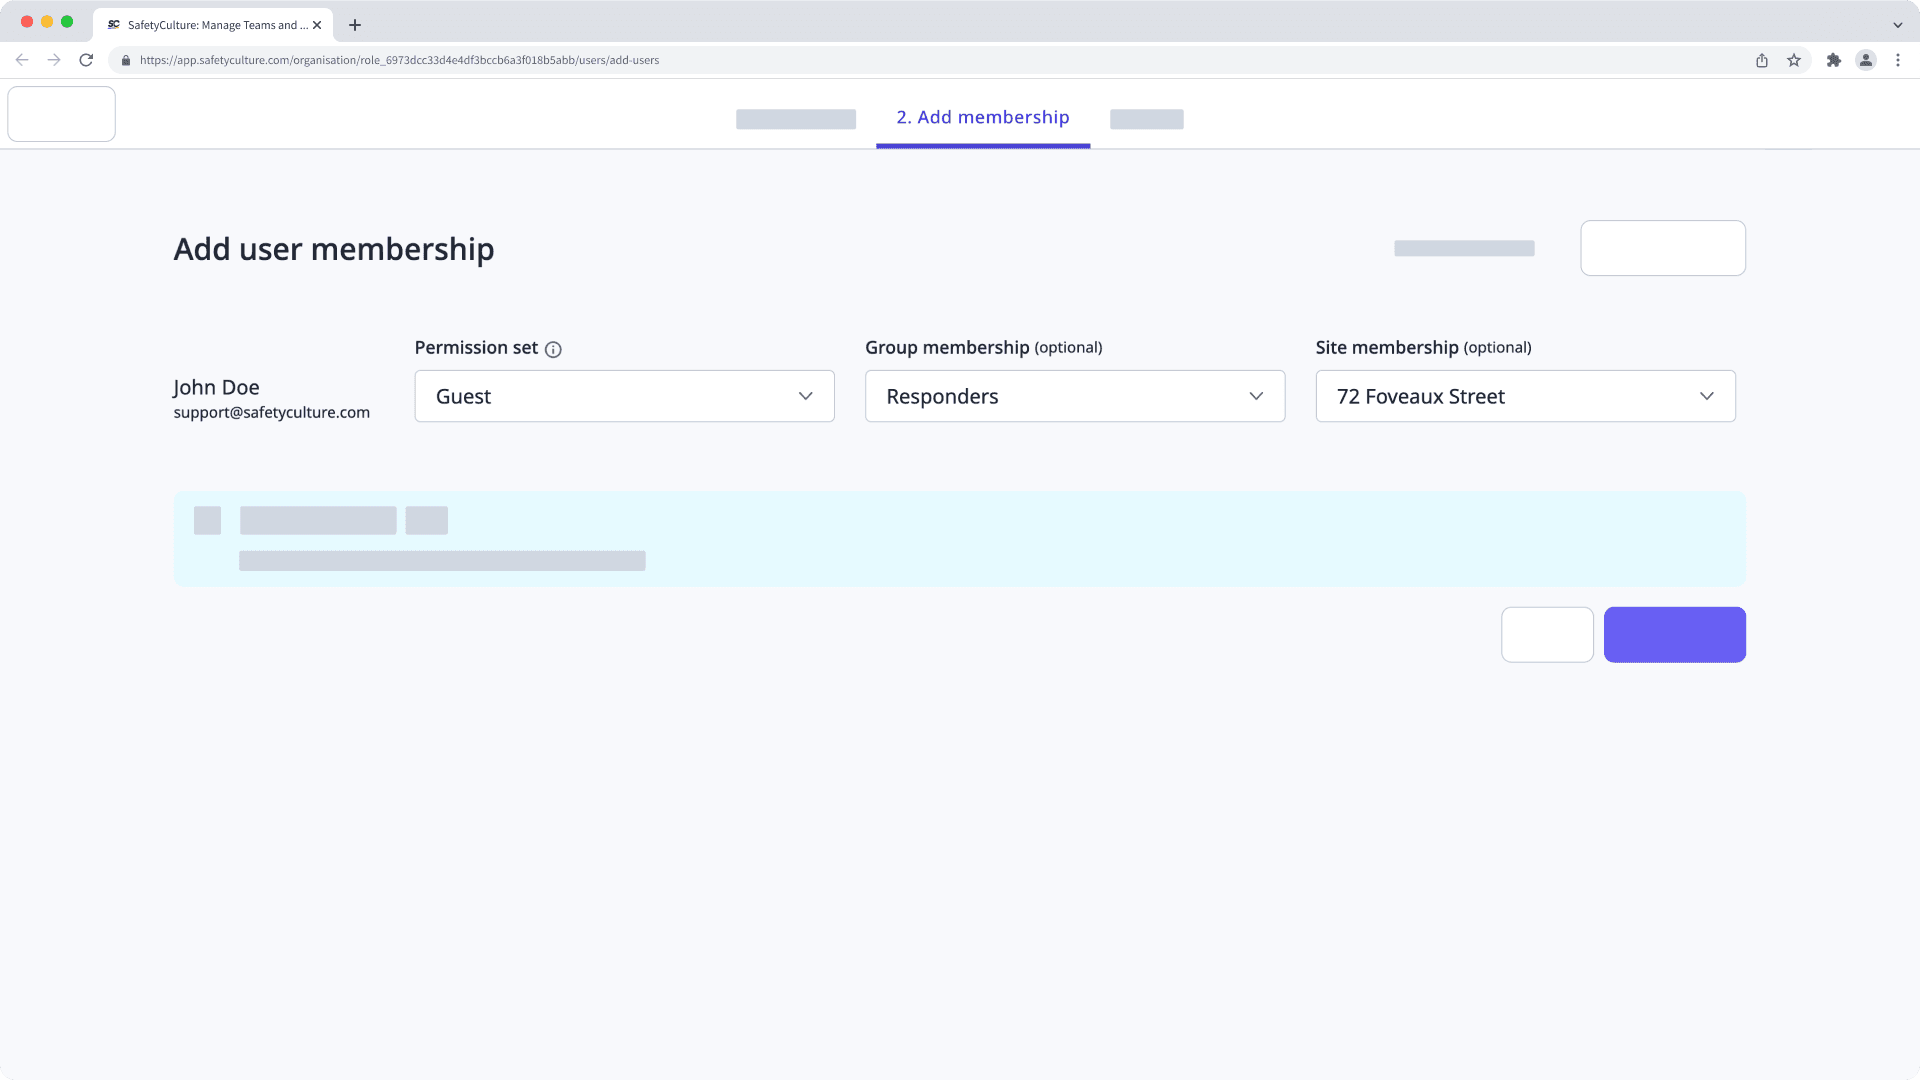Bookmark this page using the star icon
The image size is (1920, 1080).
click(1792, 60)
